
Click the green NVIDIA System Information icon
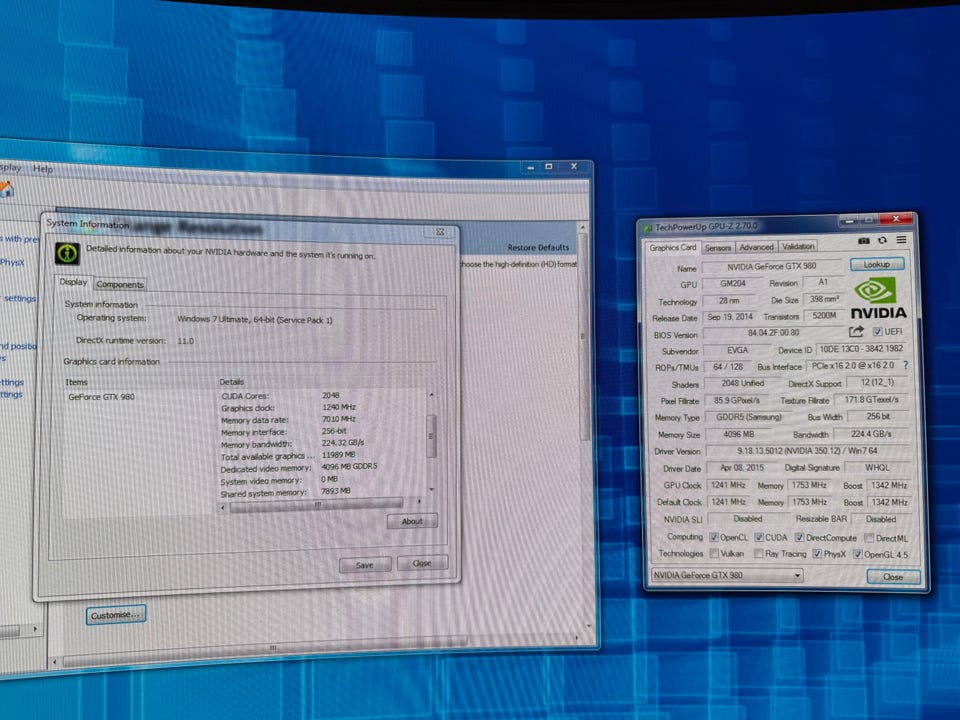pos(67,253)
